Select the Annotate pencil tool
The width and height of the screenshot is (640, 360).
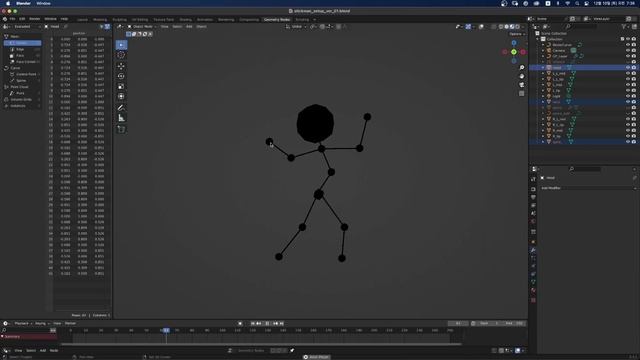pyautogui.click(x=121, y=108)
